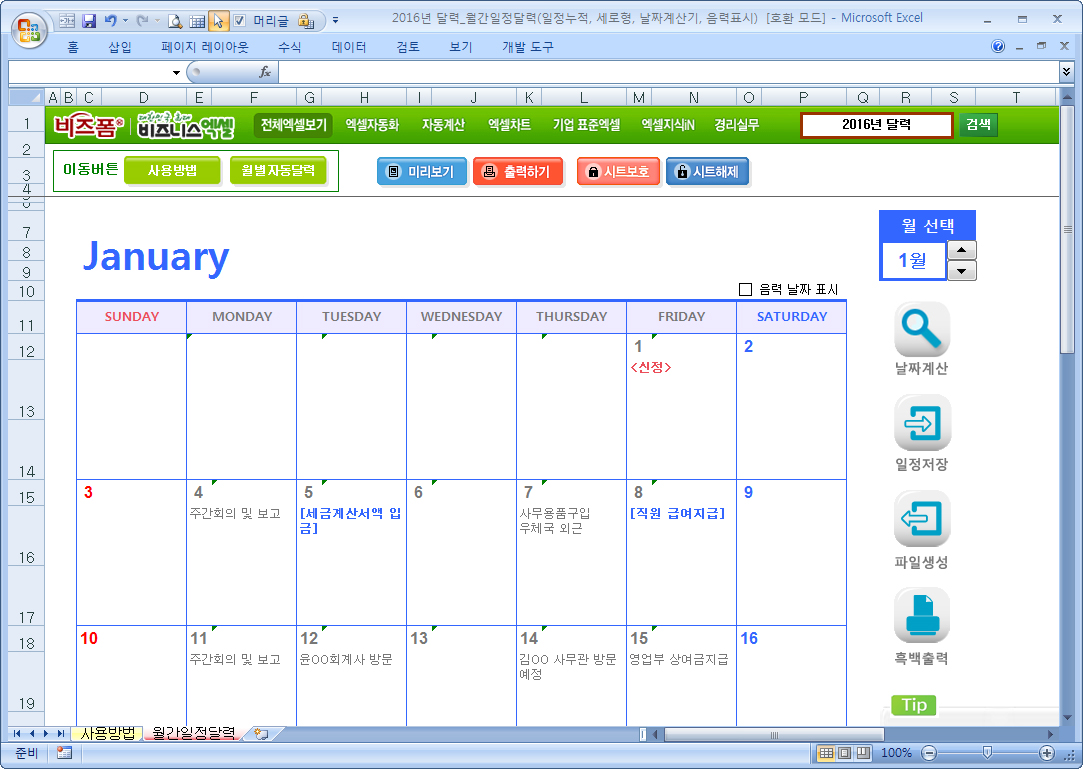The height and width of the screenshot is (769, 1083).
Task: Switch to Page Layout view in status bar
Action: click(845, 753)
